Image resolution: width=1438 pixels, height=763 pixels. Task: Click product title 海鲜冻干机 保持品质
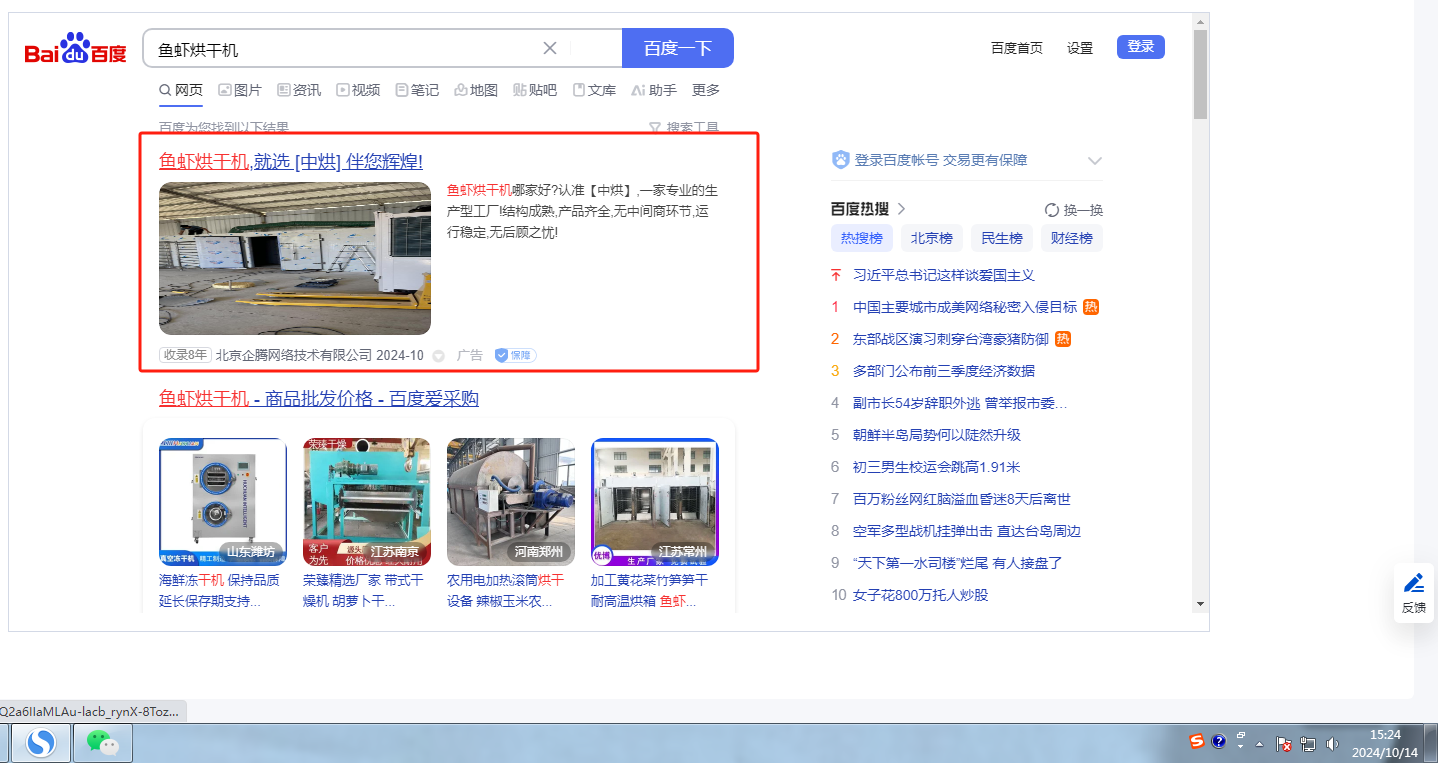(220, 590)
